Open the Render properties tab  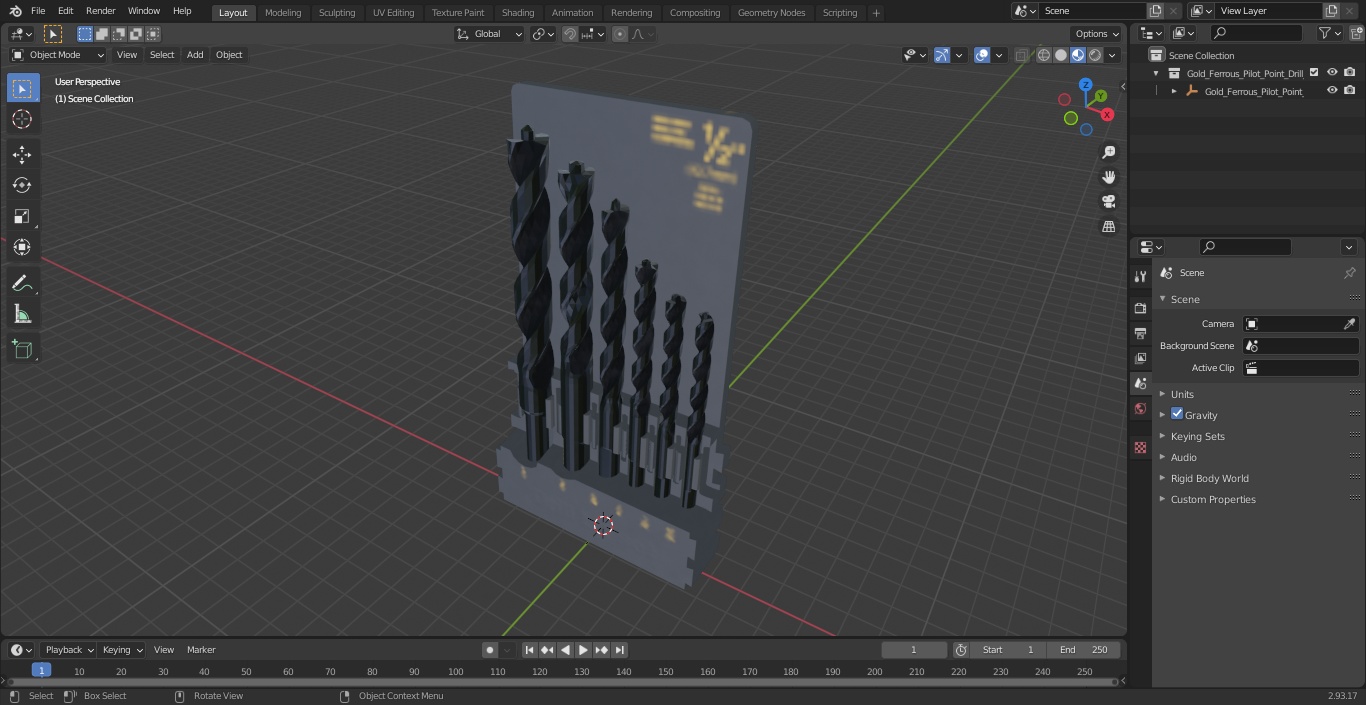(x=1140, y=308)
